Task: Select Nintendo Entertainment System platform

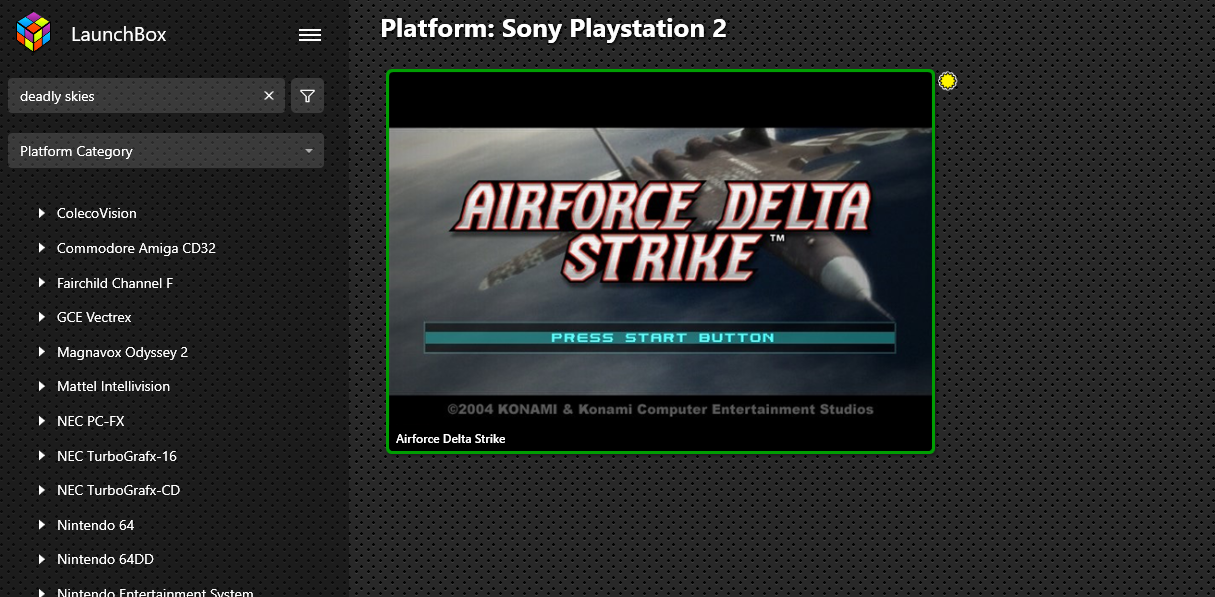Action: coord(155,592)
